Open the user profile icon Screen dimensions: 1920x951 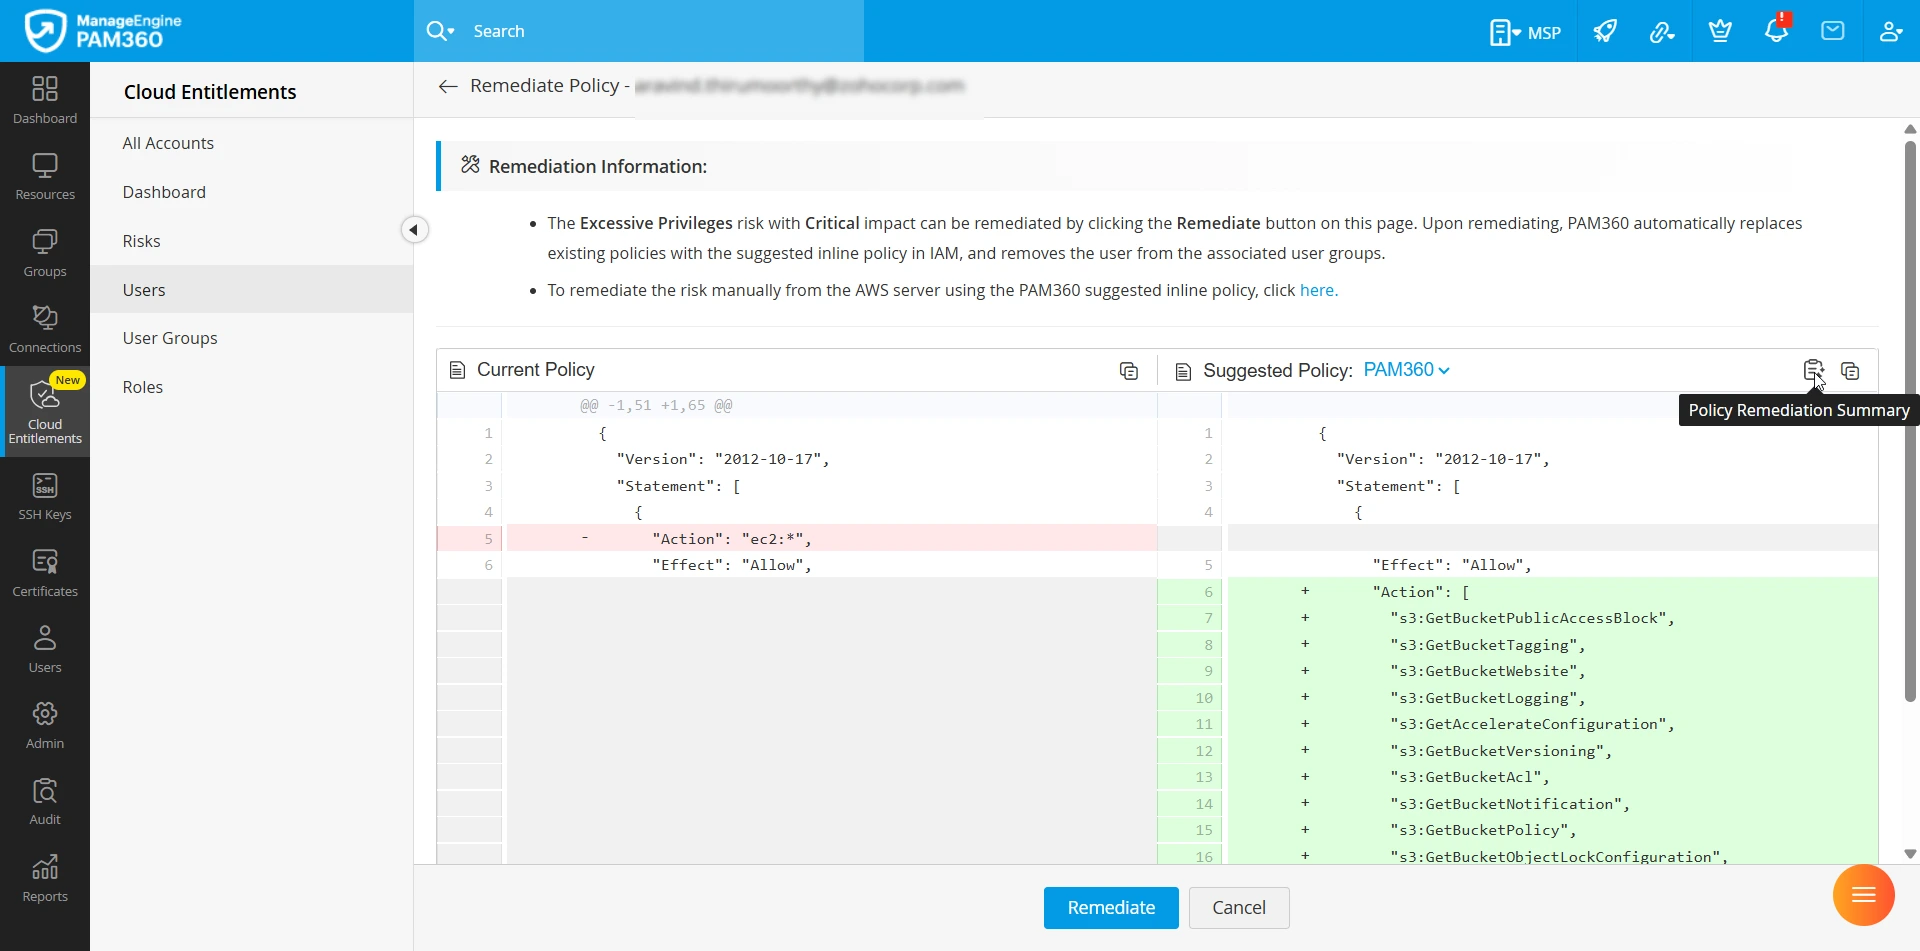[x=1890, y=31]
